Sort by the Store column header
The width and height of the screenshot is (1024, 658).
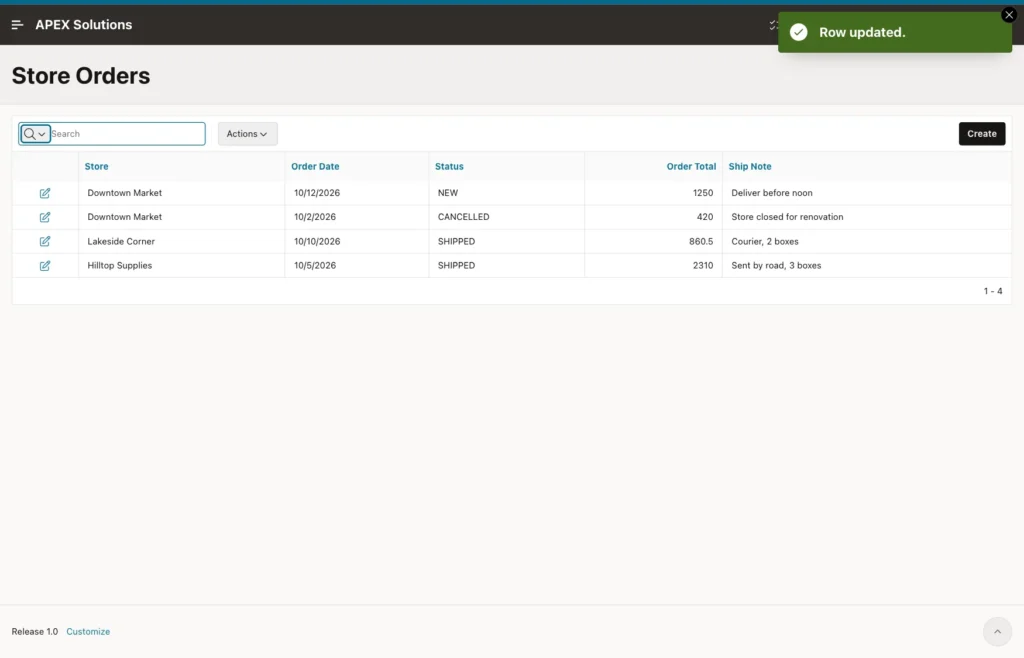(97, 166)
